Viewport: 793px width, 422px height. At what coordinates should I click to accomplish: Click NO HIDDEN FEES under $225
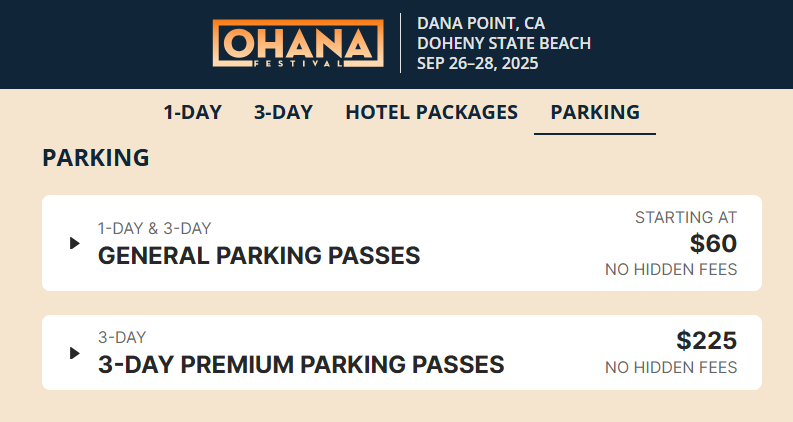tap(671, 367)
